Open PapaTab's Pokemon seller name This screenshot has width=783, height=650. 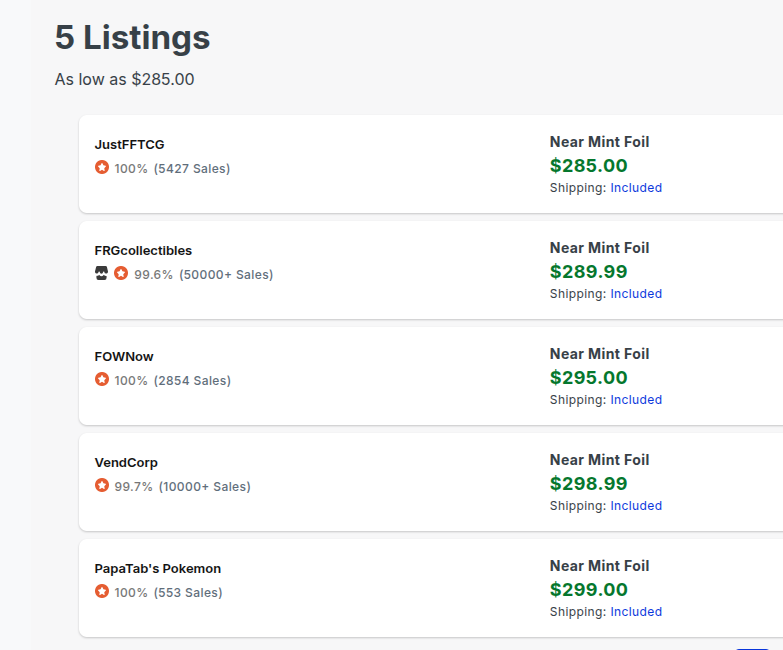(158, 569)
